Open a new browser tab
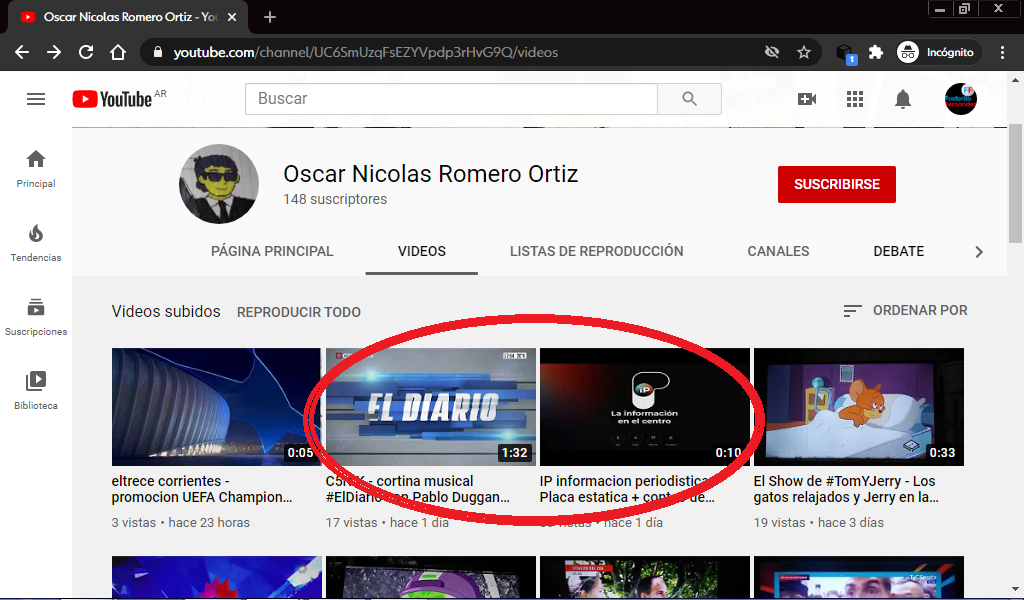 click(x=270, y=17)
